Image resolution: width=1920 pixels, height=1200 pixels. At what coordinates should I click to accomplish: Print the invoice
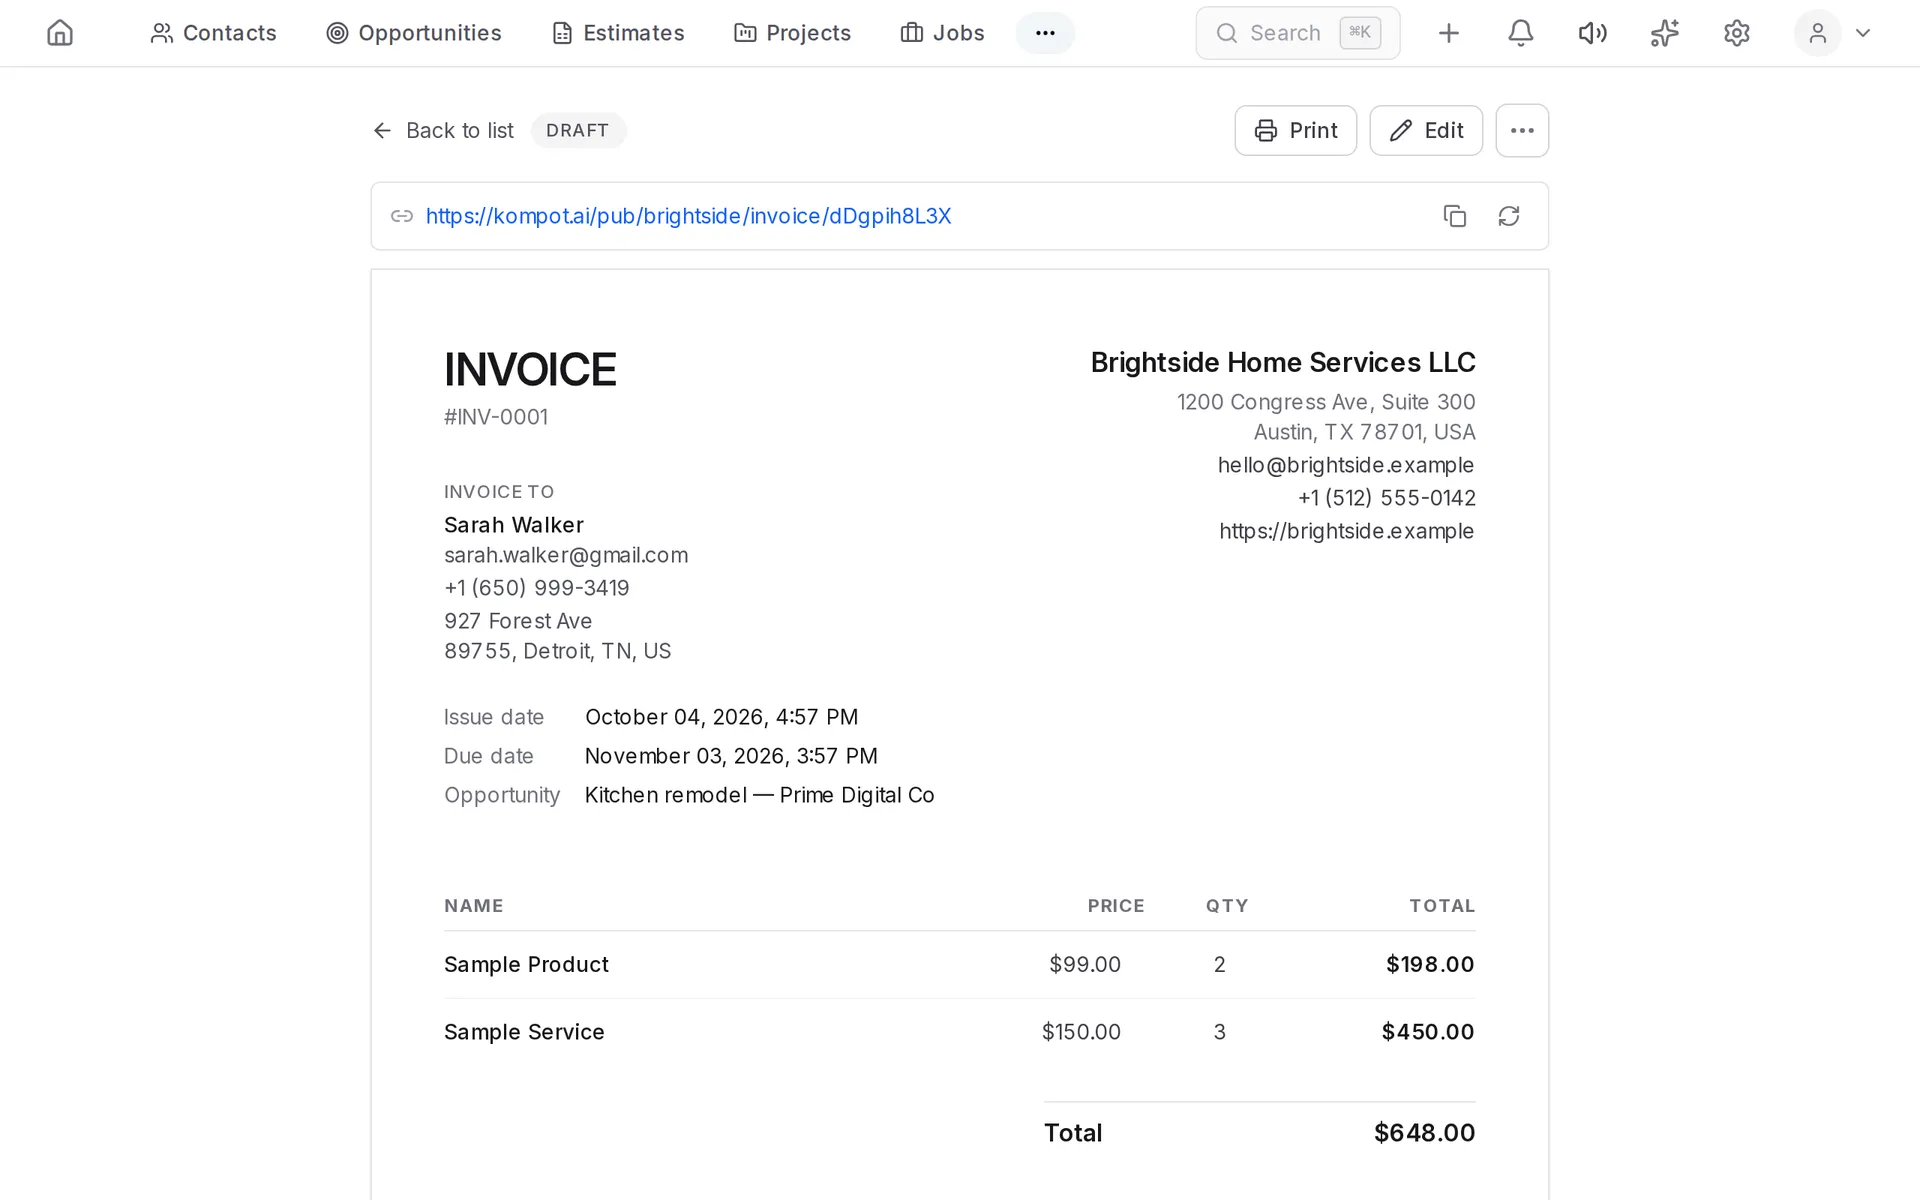(x=1295, y=131)
